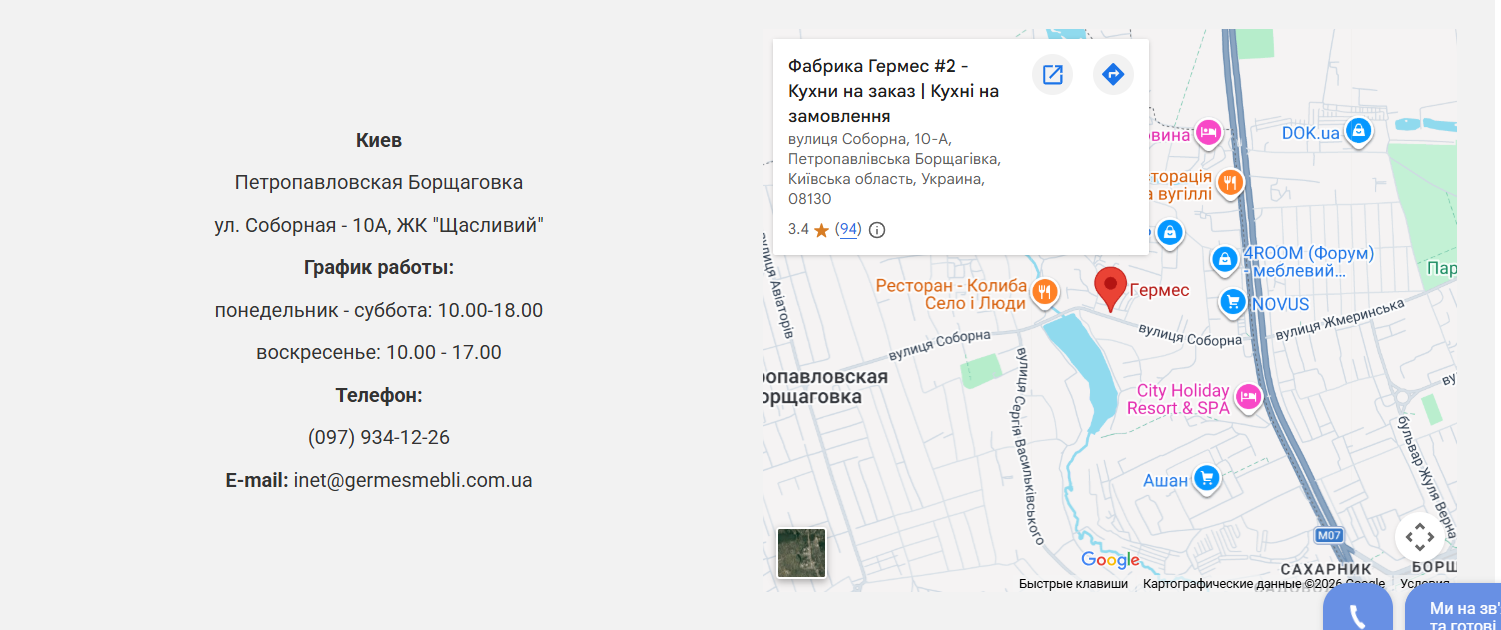1501x630 pixels.
Task: Click the Ми на зв'язку chat button
Action: point(1453,608)
